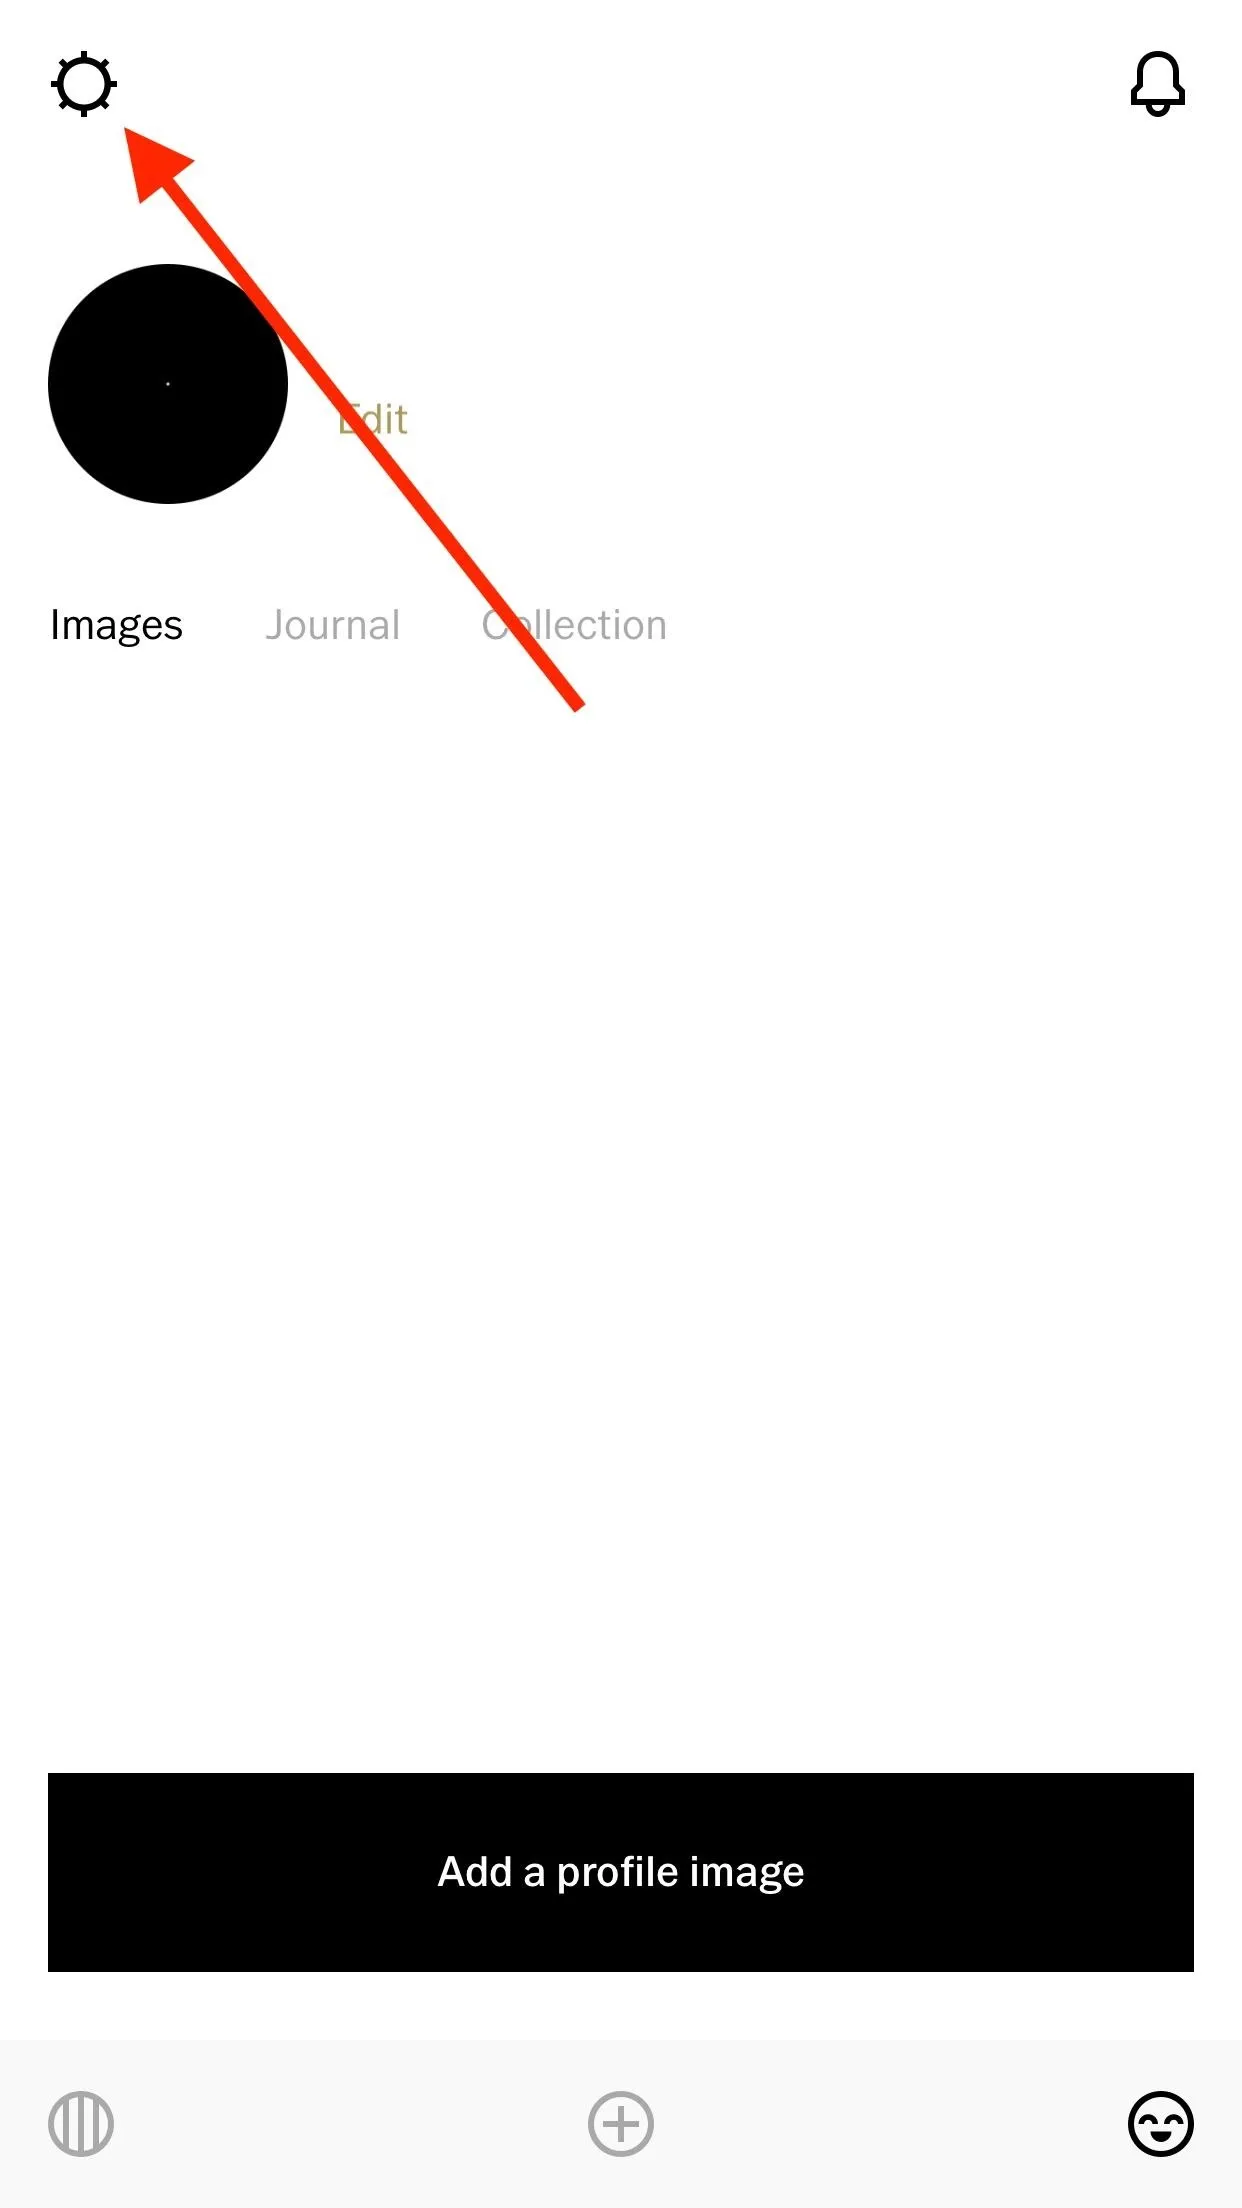View the striped circle feed section

tap(81, 2123)
